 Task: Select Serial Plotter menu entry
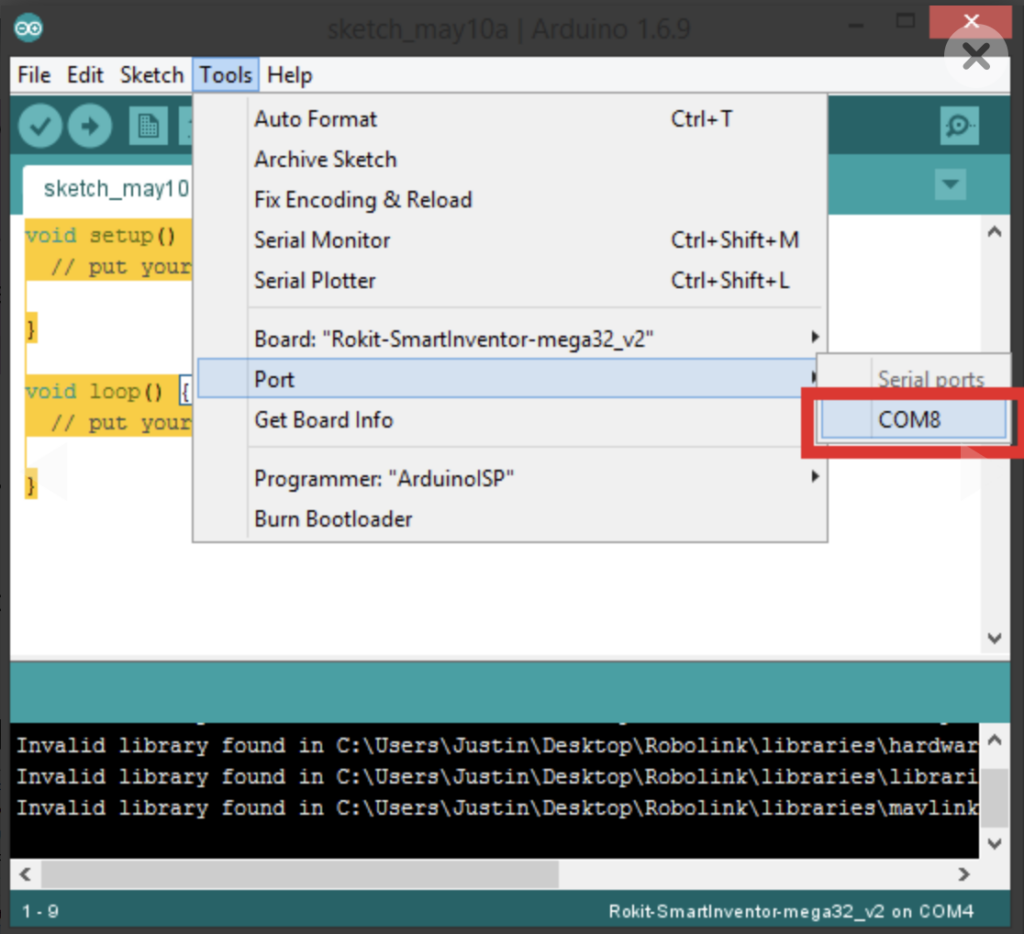click(315, 281)
